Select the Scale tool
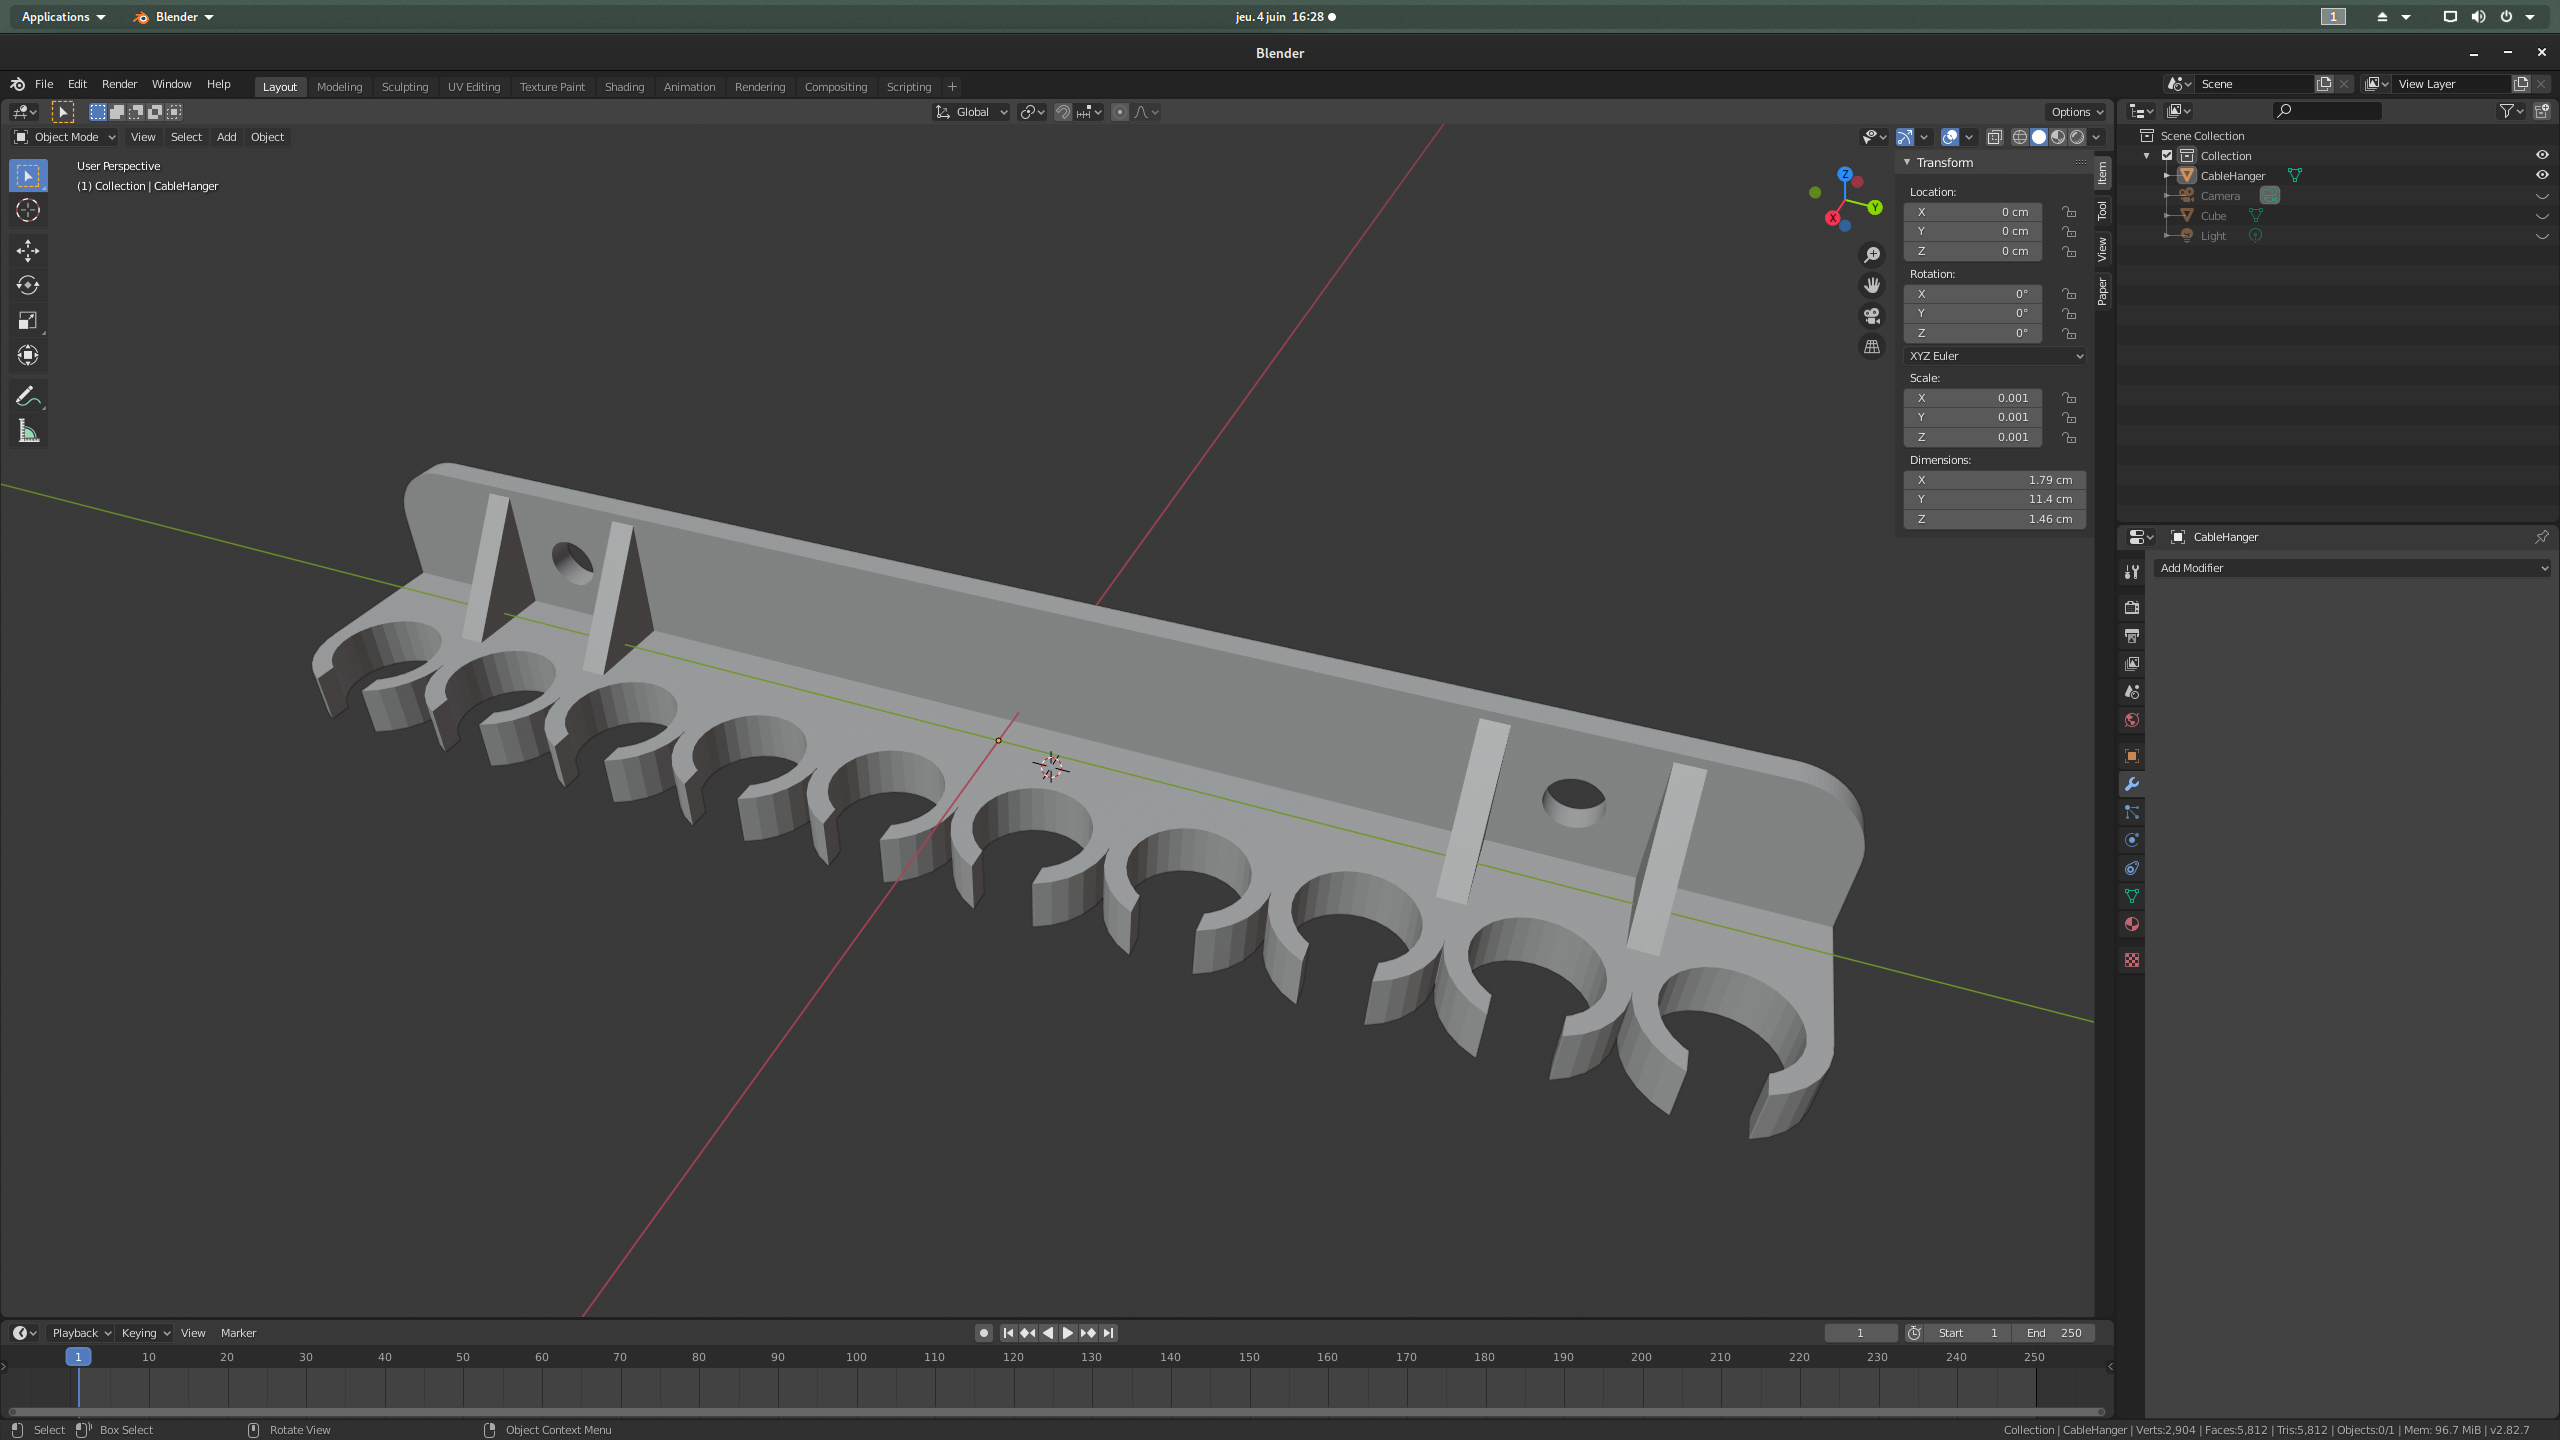This screenshot has width=2560, height=1440. click(x=27, y=320)
